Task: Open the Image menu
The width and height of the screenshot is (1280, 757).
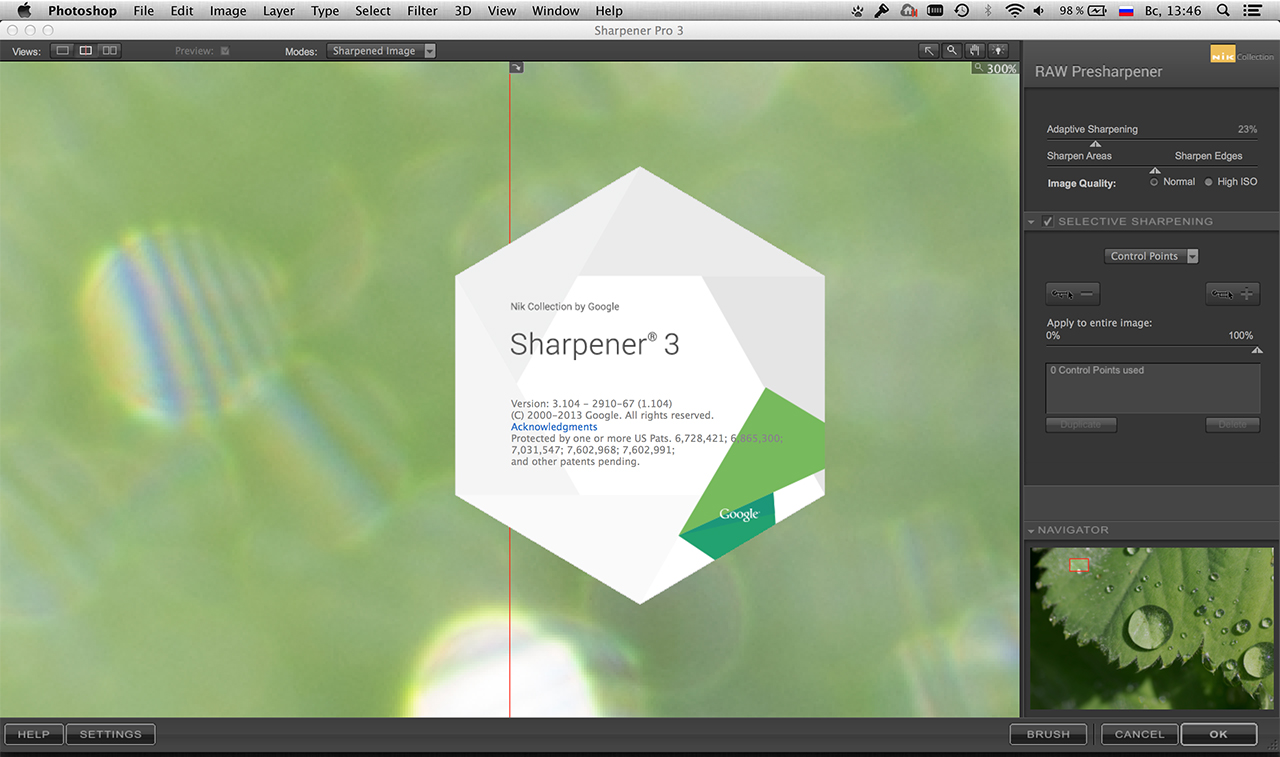Action: point(228,11)
